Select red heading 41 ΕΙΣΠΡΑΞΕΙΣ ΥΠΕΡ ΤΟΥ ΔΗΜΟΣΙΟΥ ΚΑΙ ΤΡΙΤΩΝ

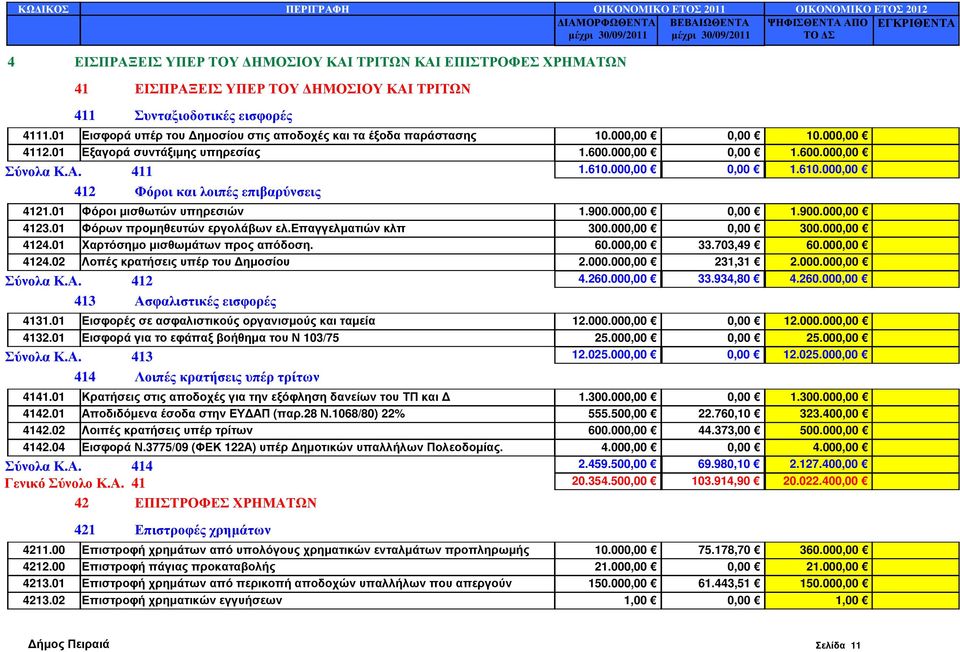tap(272, 89)
